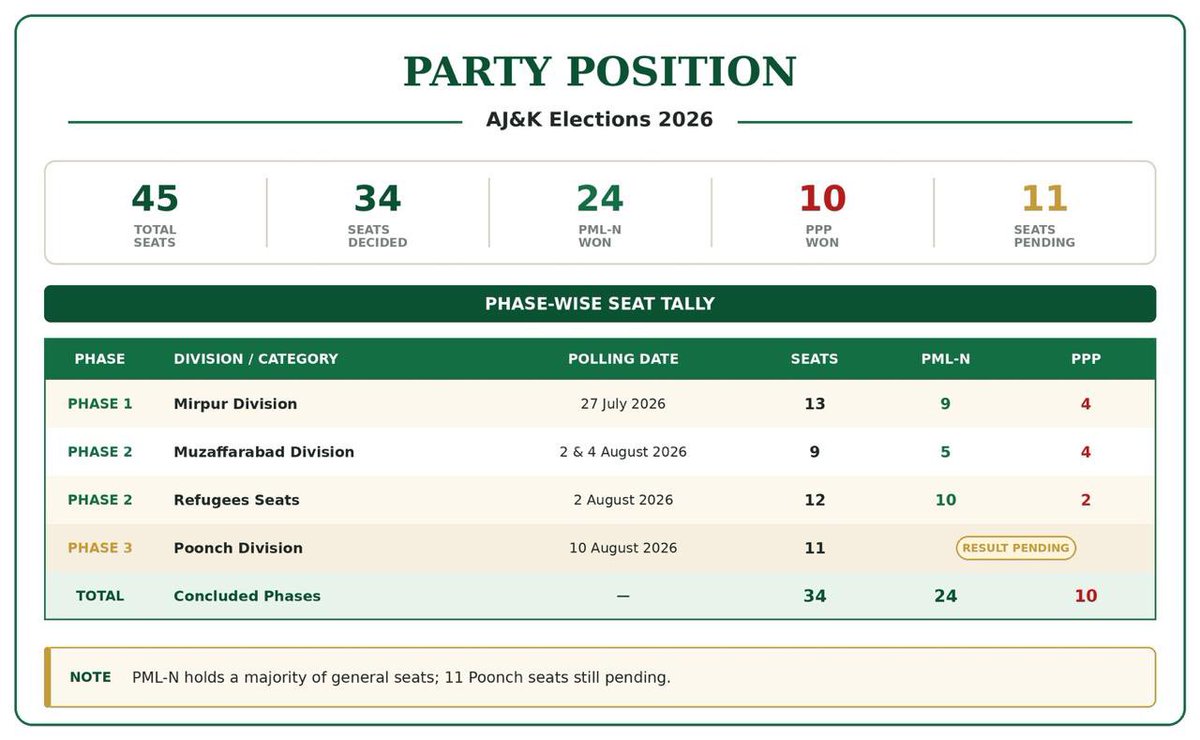Viewport: 1200px width, 740px height.
Task: Select the Muzaffarabad Division row label
Action: click(264, 452)
